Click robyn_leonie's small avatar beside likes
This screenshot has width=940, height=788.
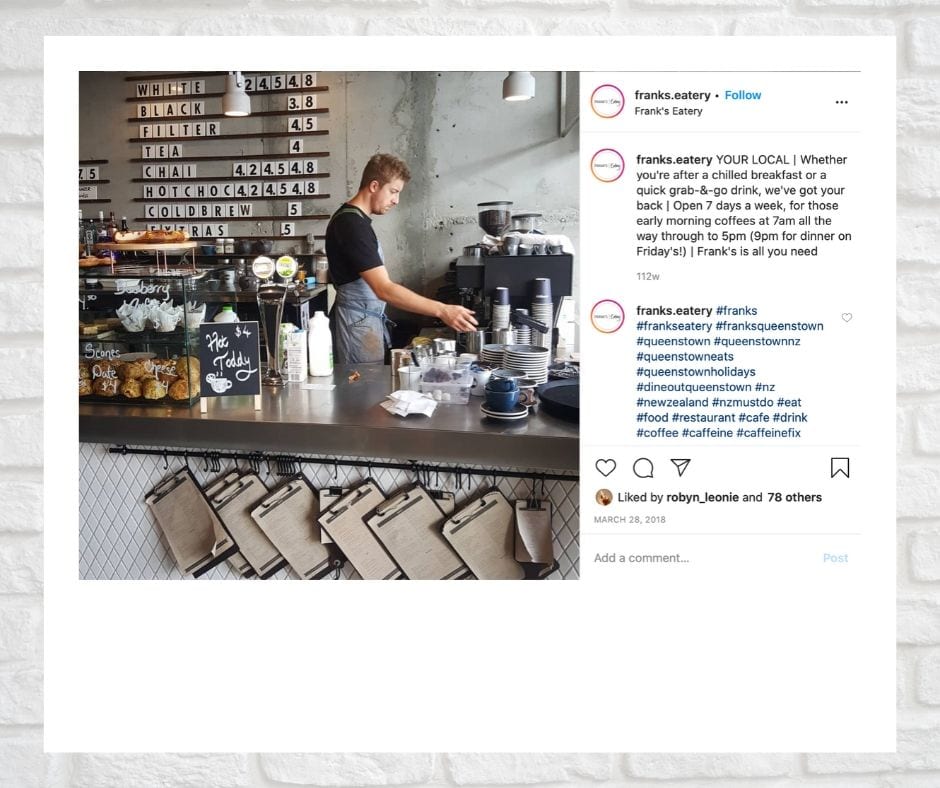point(604,497)
